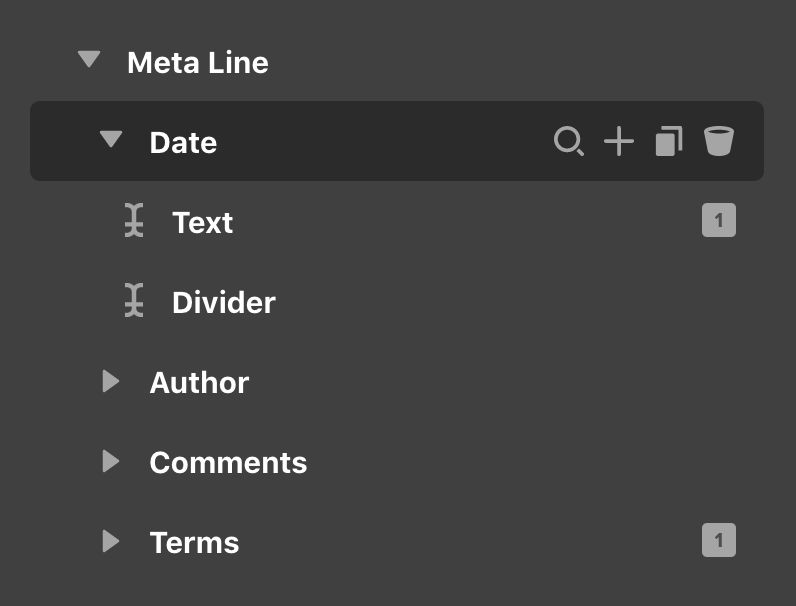Select the Comments item
Viewport: 796px width, 606px height.
pos(228,462)
